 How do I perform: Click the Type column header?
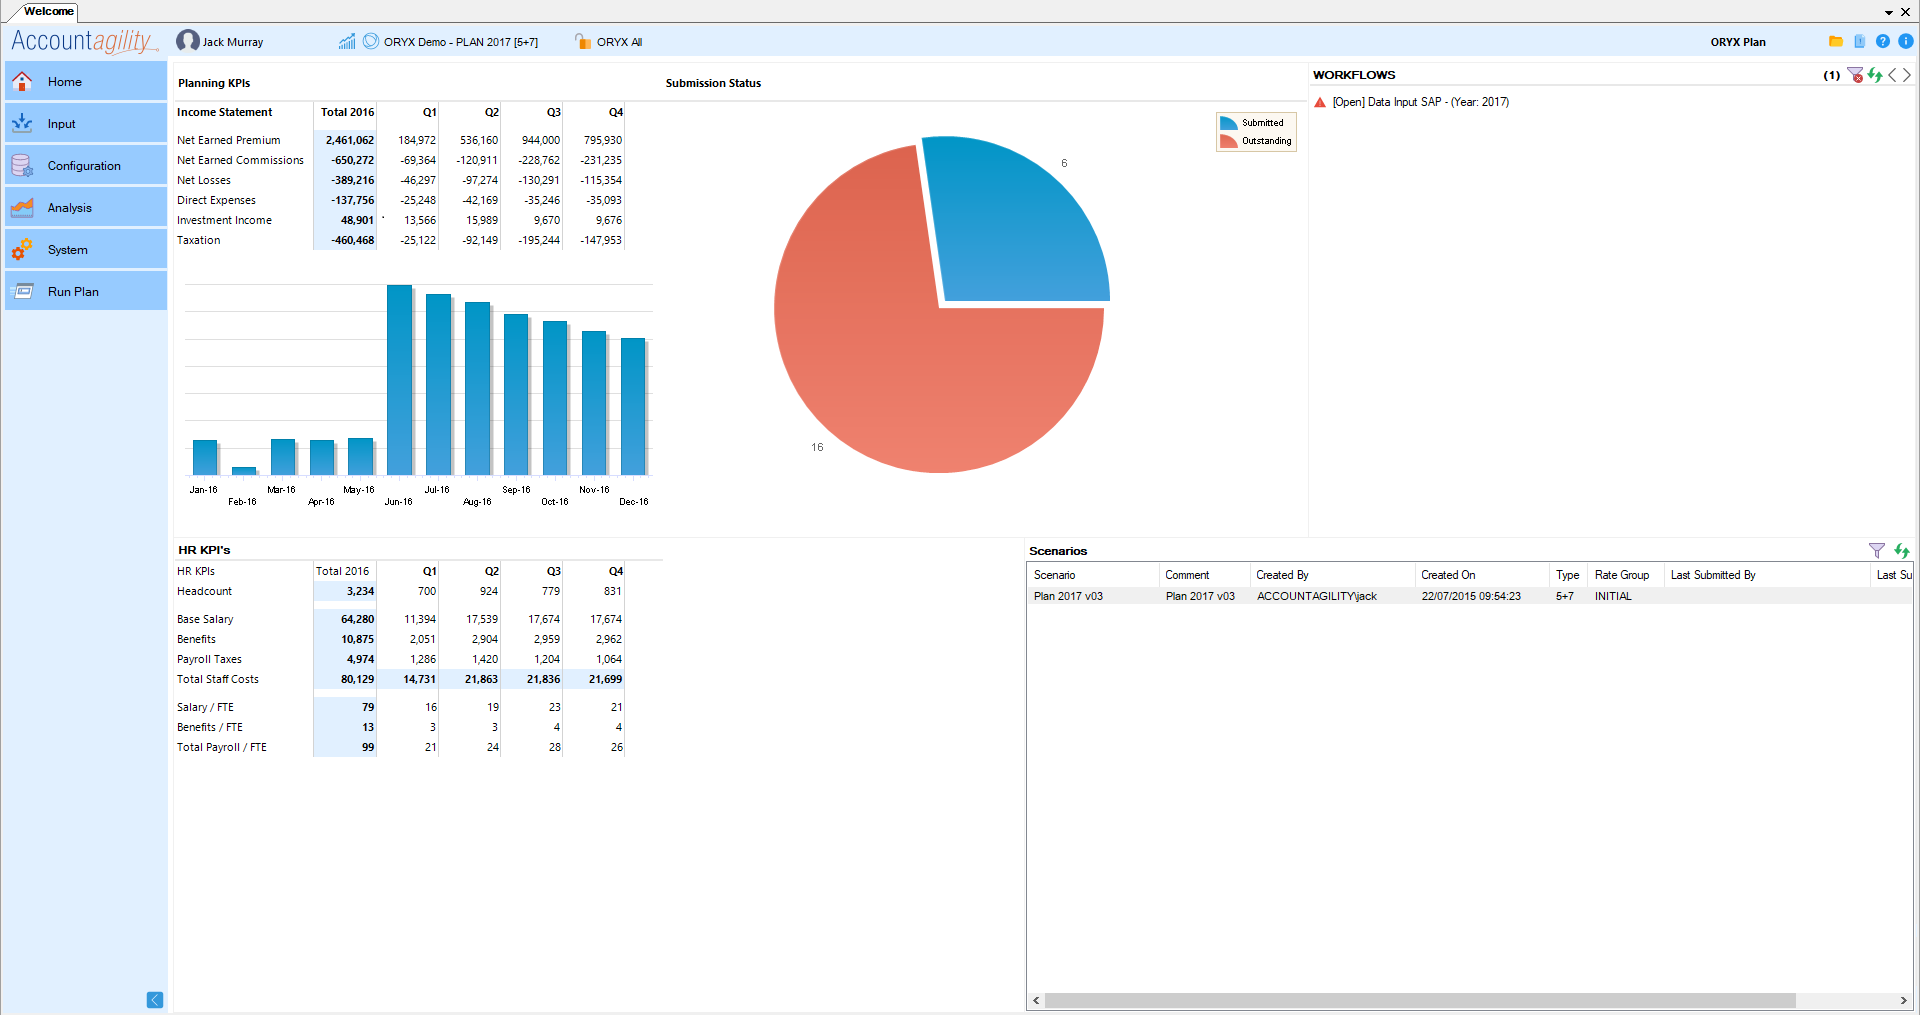coord(1568,575)
